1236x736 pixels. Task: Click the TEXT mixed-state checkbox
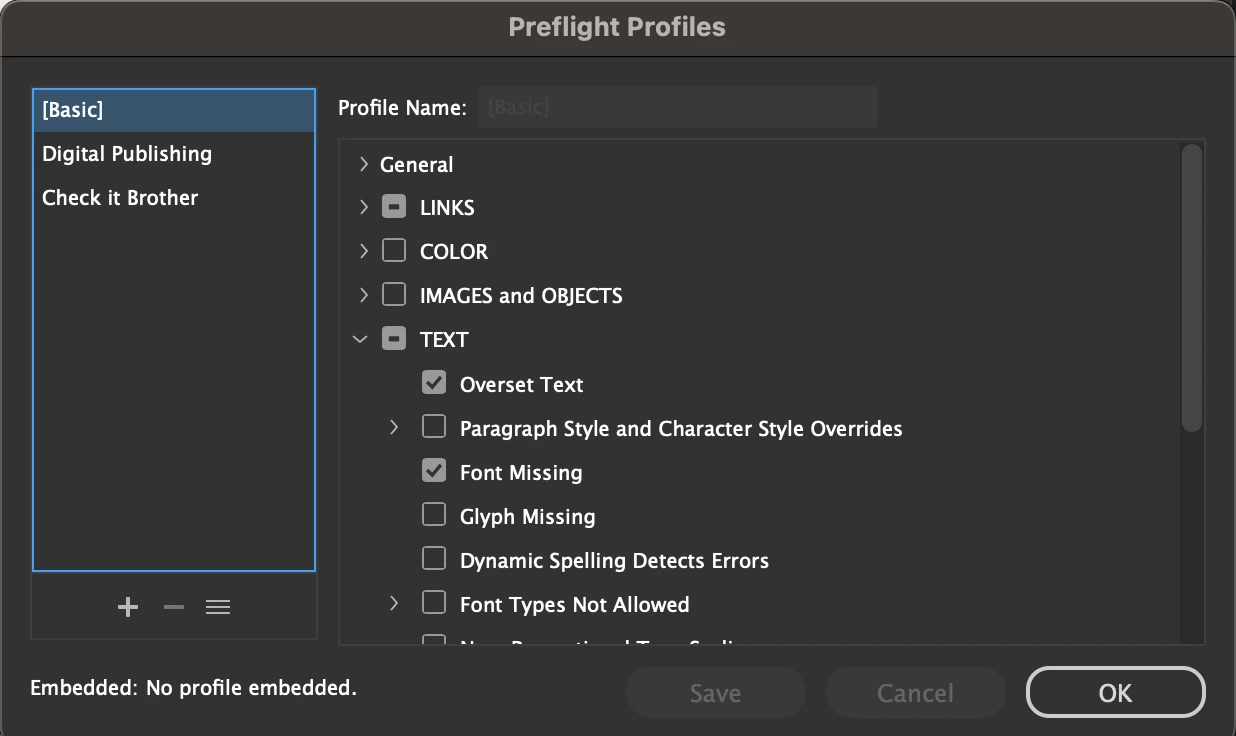394,340
